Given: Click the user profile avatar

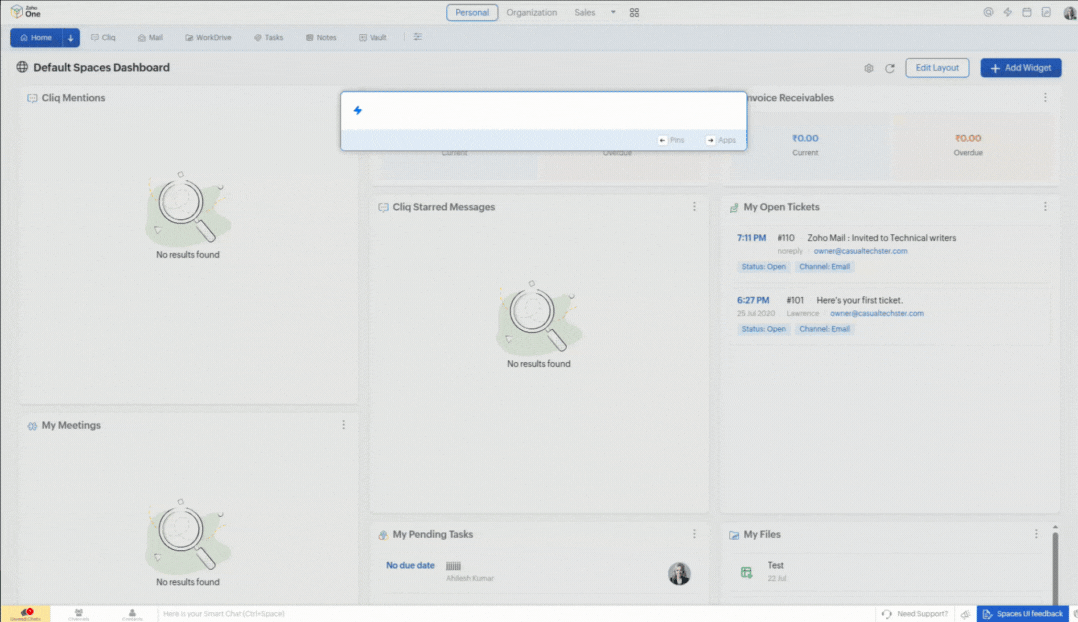Looking at the screenshot, I should click(1069, 13).
